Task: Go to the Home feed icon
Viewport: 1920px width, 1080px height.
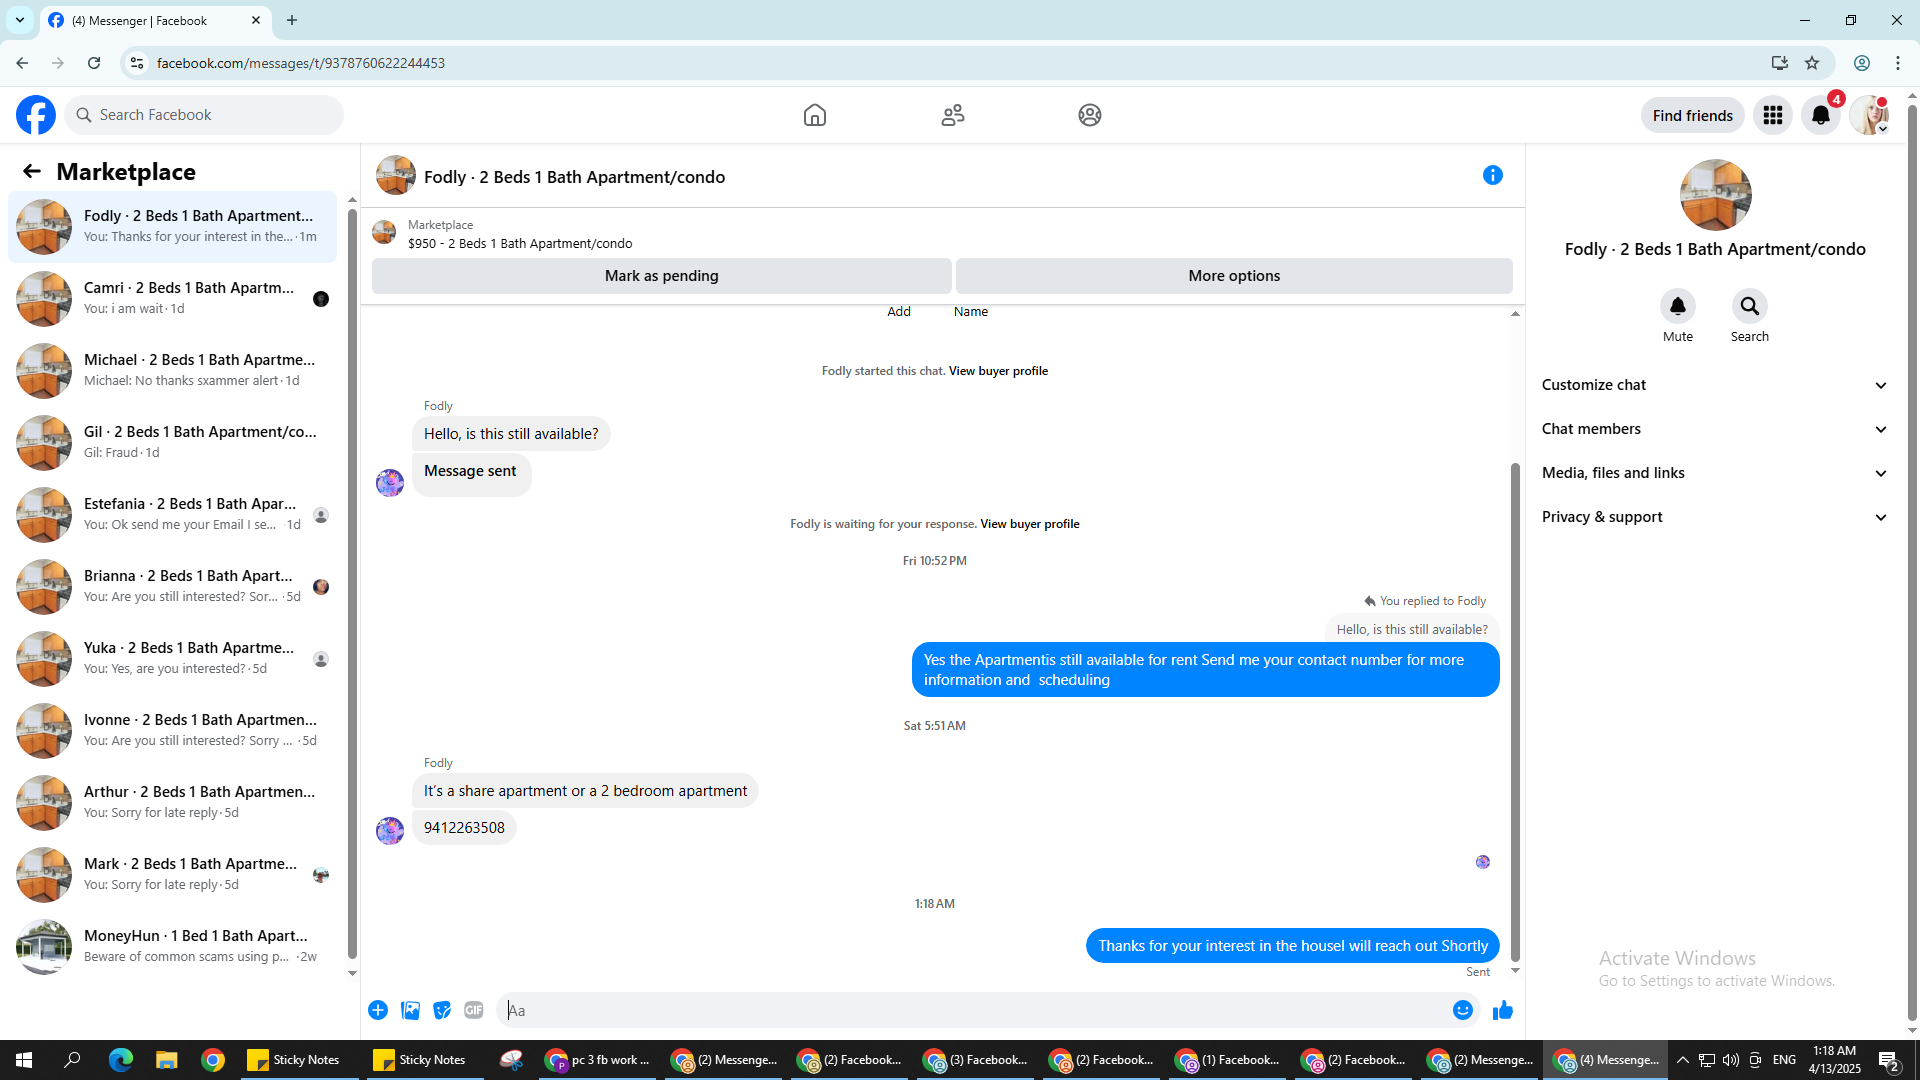Action: (x=815, y=115)
